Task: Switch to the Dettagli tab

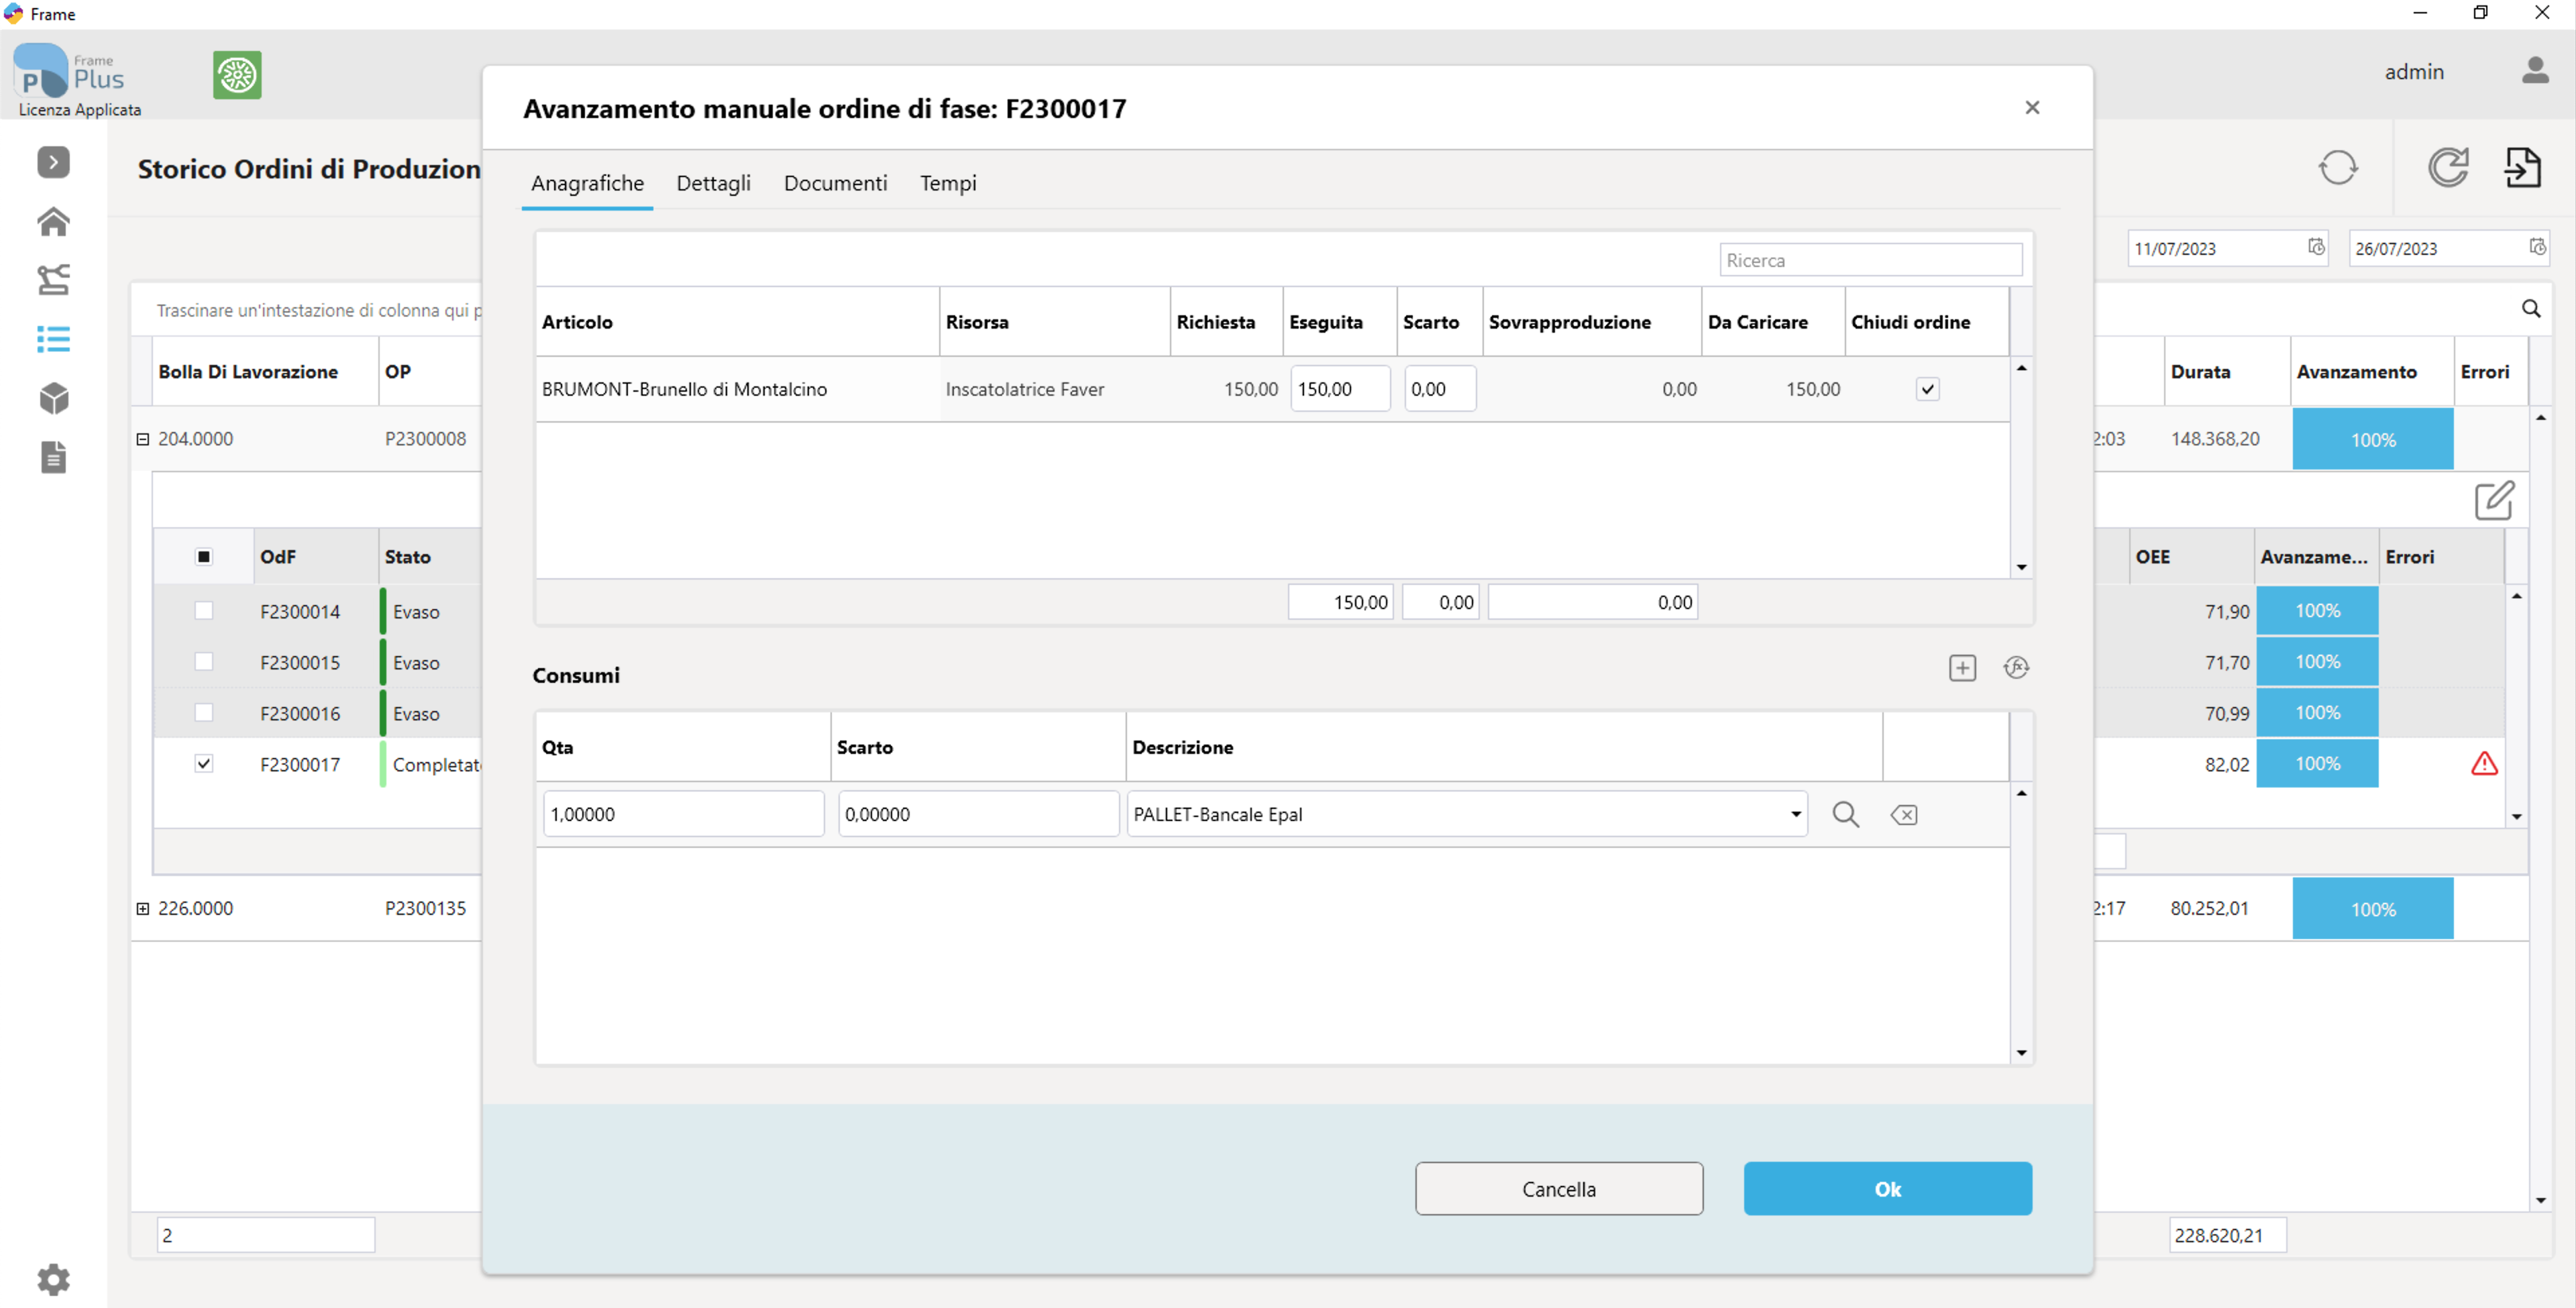Action: (x=713, y=183)
